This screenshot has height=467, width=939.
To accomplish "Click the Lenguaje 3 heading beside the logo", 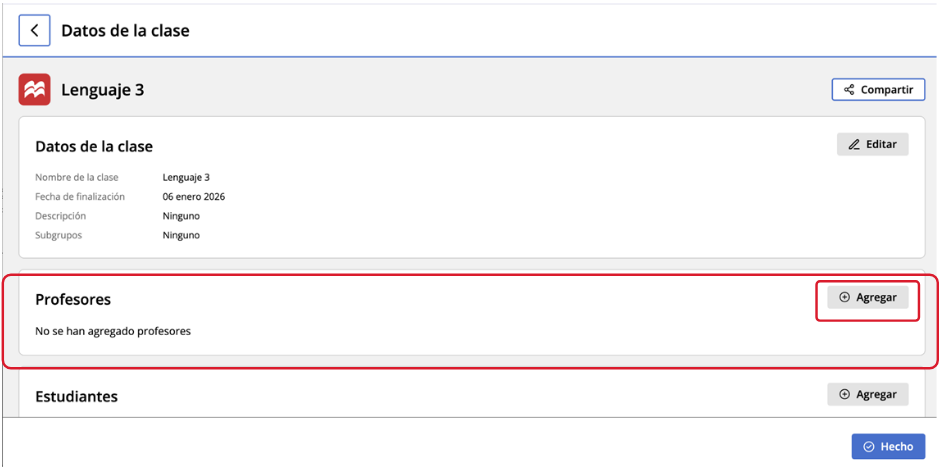I will [103, 90].
